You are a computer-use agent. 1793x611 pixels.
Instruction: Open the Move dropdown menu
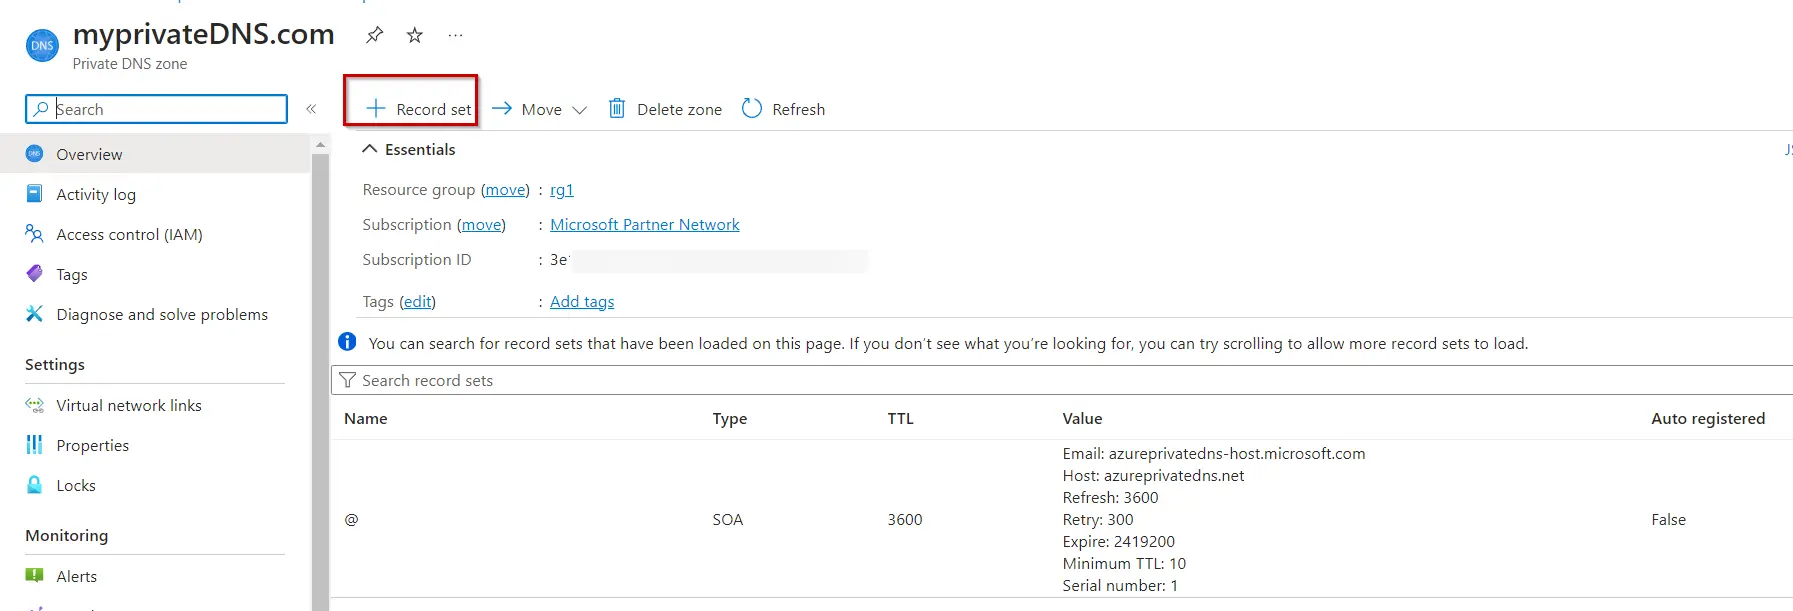540,109
